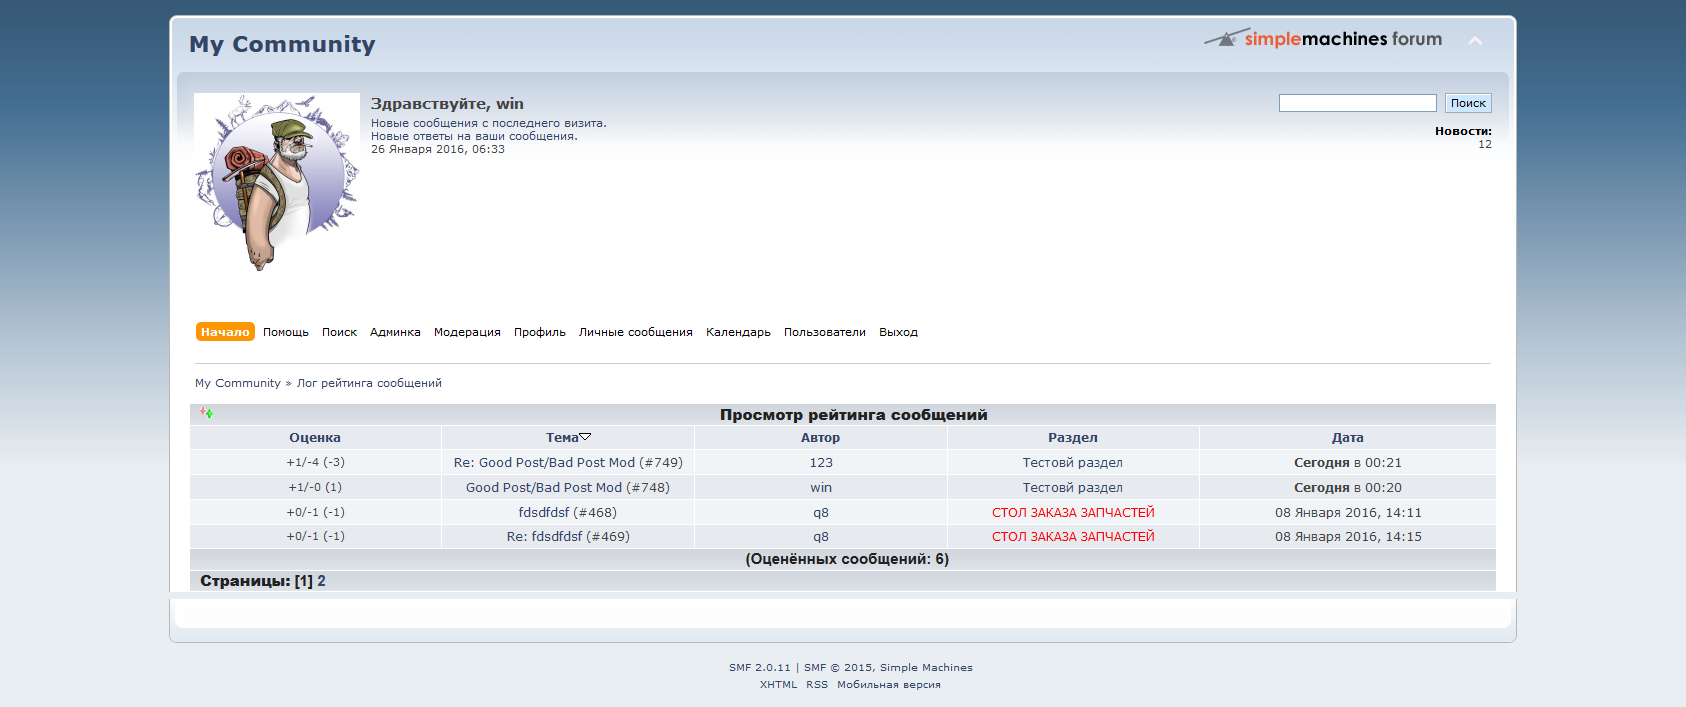Open new replies to your posts link
This screenshot has width=1686, height=707.
474,136
